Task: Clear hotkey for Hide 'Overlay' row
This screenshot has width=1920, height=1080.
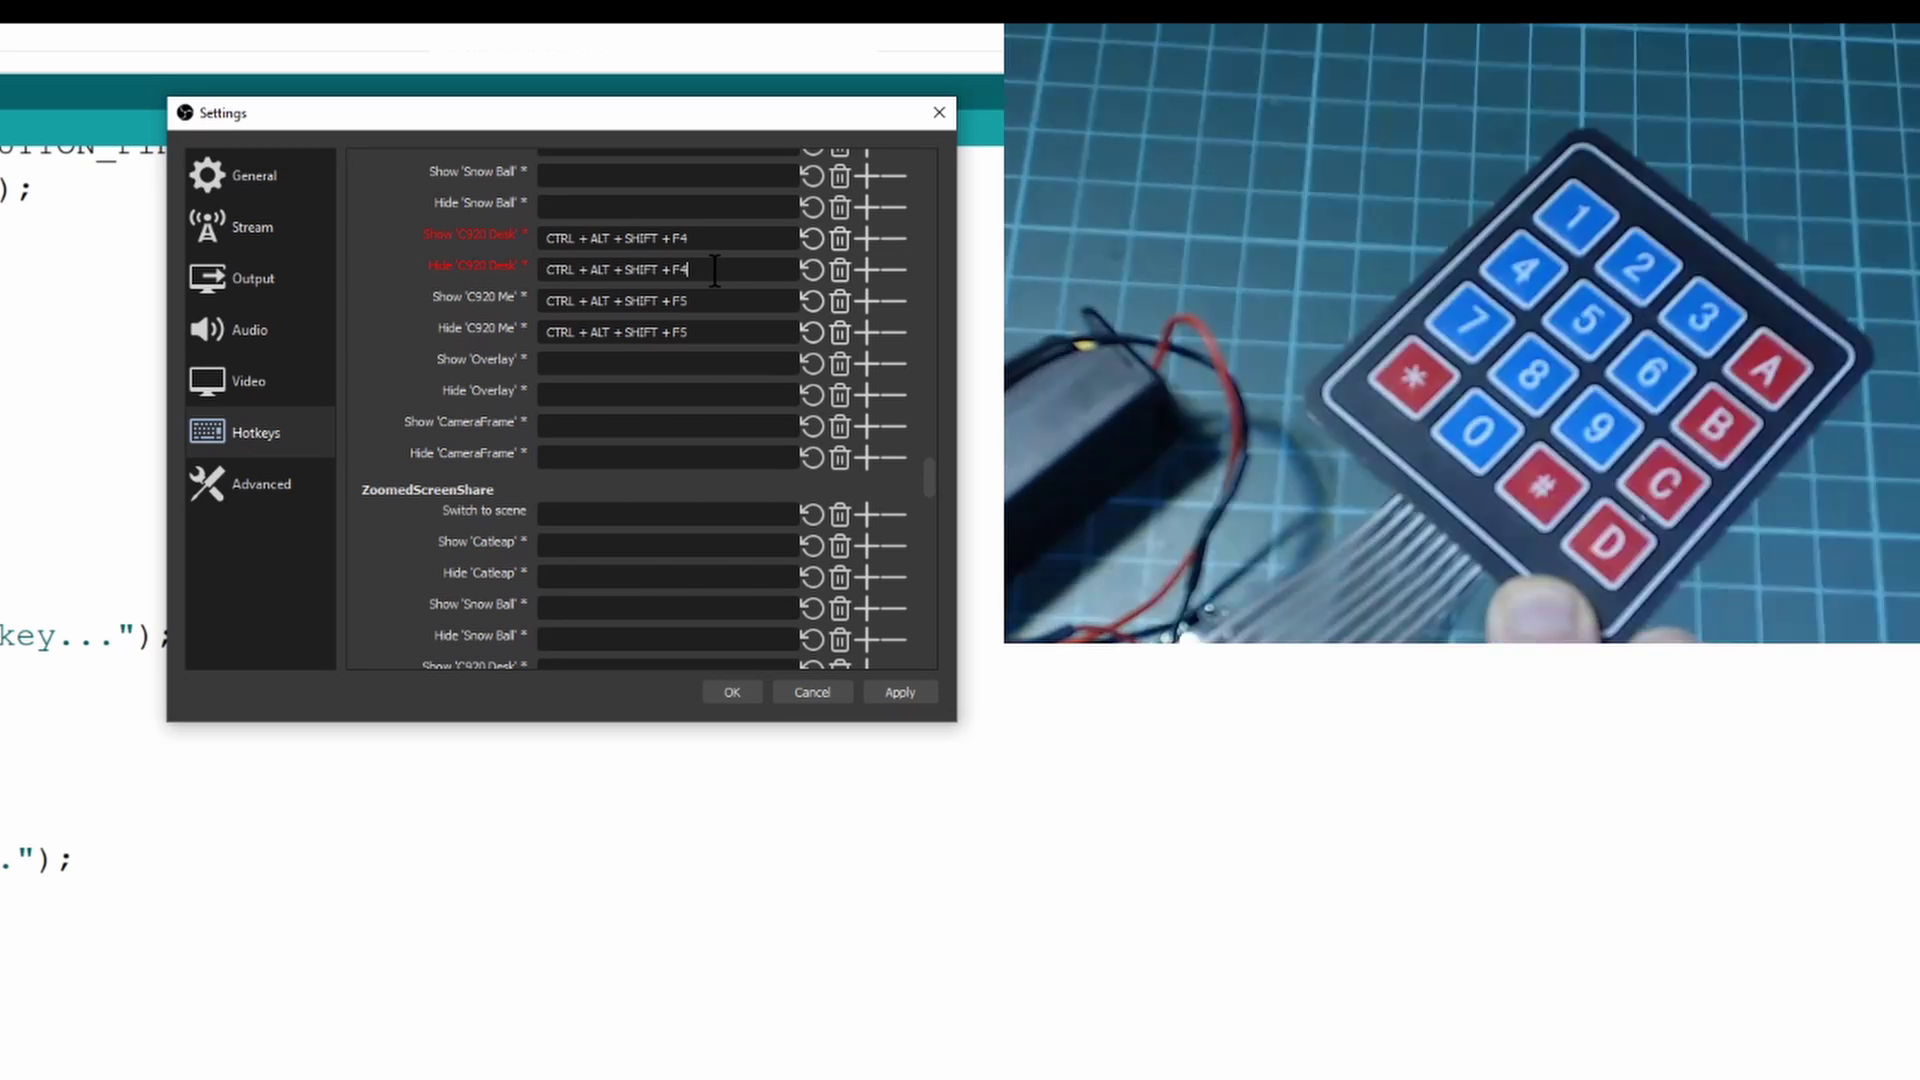Action: 840,395
